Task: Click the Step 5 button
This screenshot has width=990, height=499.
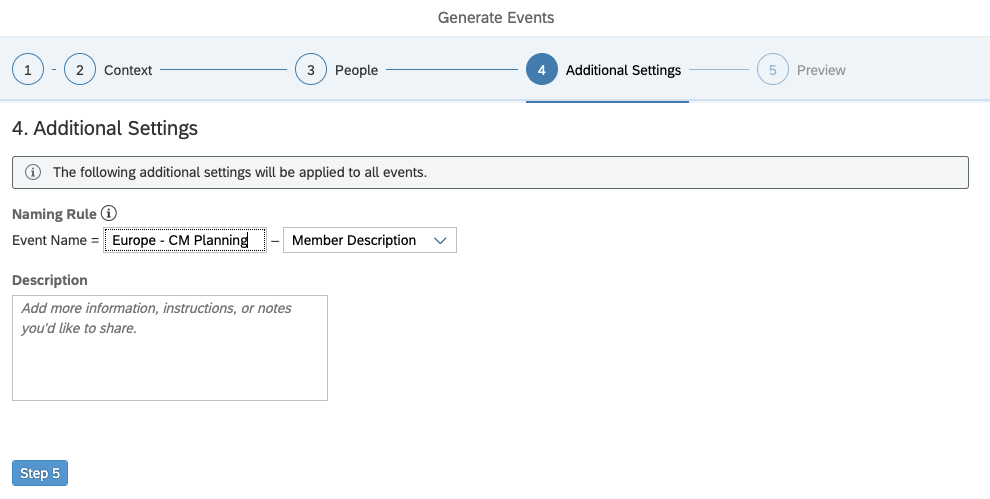Action: (x=40, y=473)
